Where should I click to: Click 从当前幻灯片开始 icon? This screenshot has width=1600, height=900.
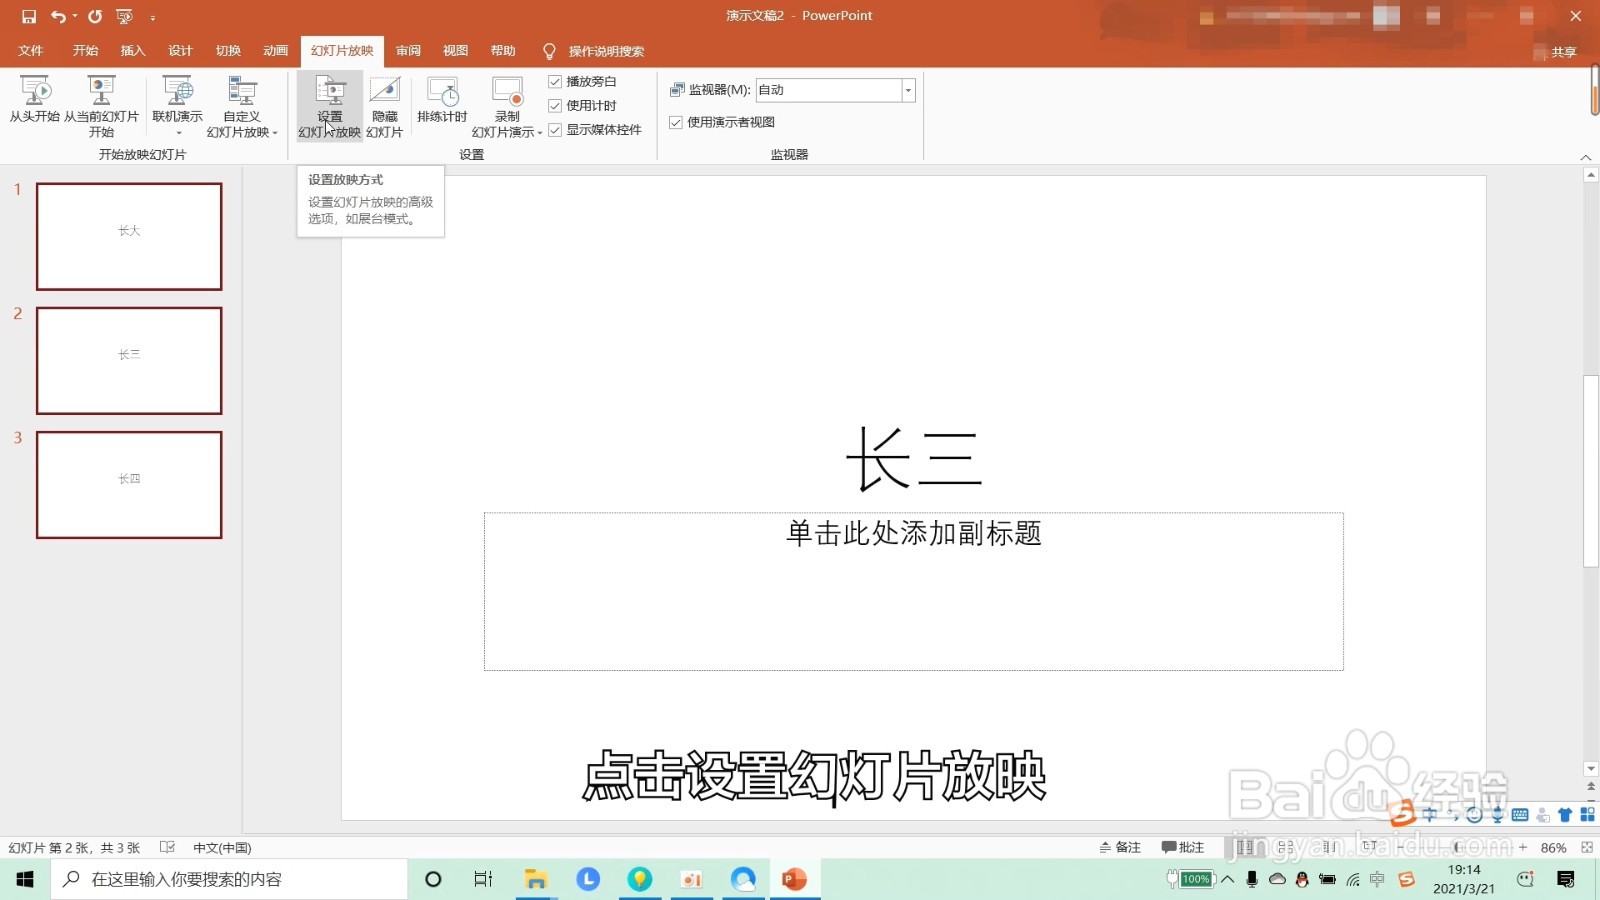[101, 106]
